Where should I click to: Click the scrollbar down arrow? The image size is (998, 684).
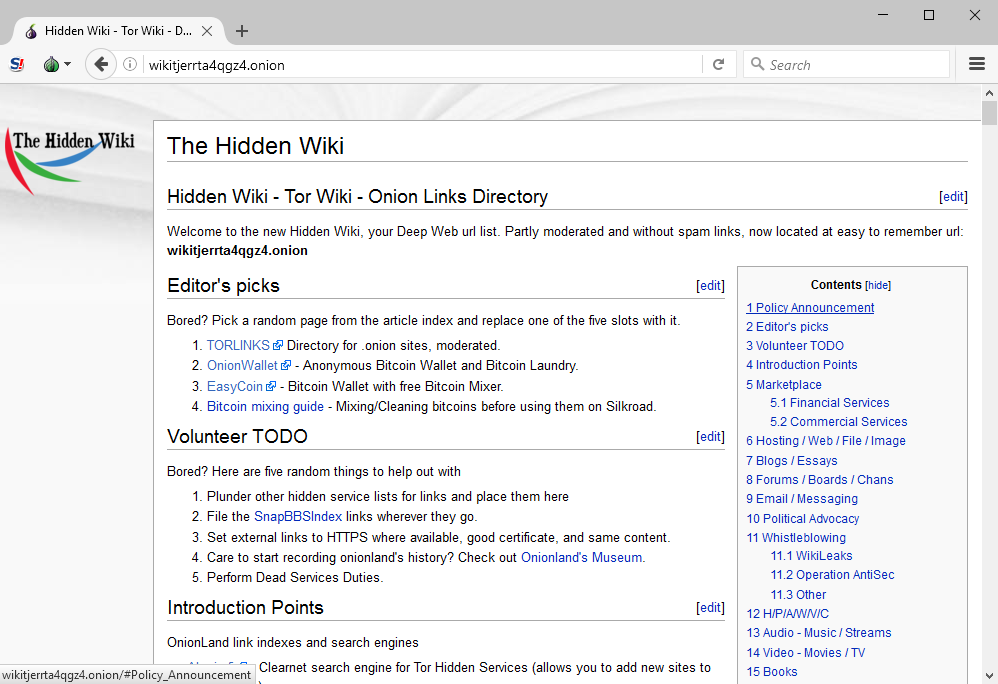pyautogui.click(x=989, y=676)
